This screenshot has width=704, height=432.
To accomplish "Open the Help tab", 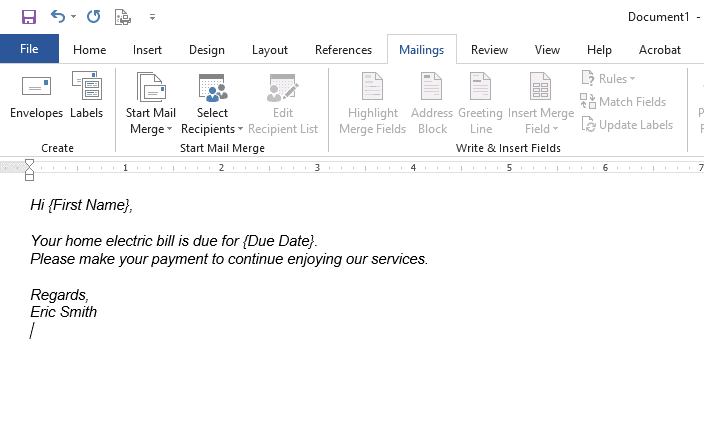I will pyautogui.click(x=599, y=49).
